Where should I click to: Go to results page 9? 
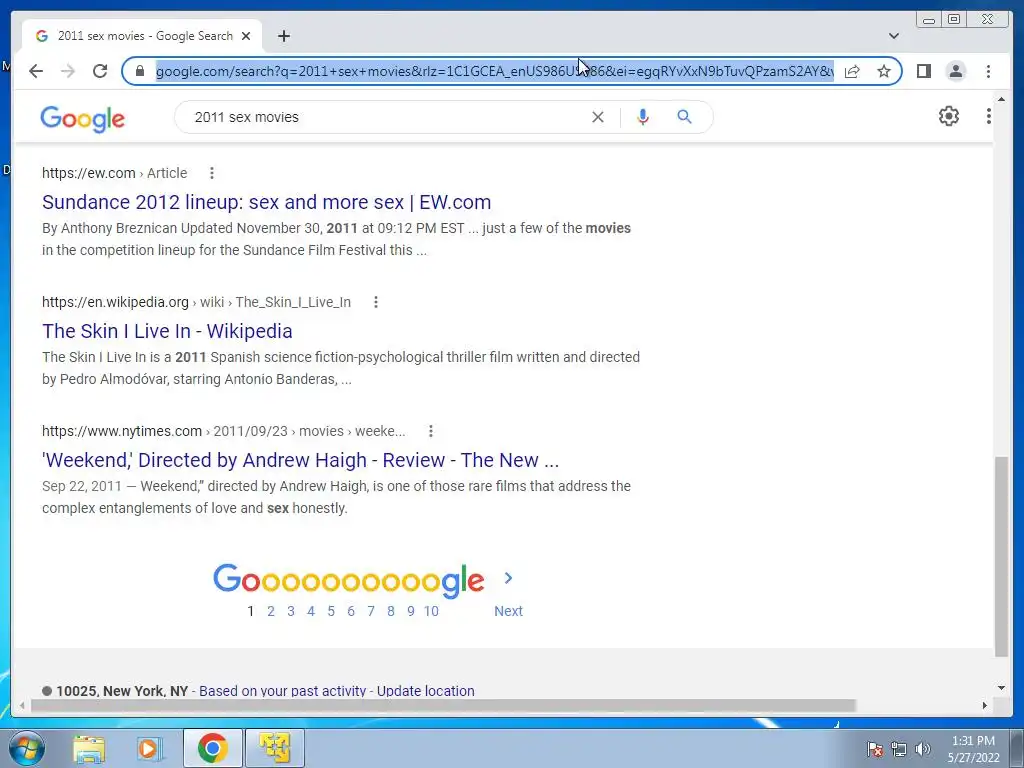(411, 611)
